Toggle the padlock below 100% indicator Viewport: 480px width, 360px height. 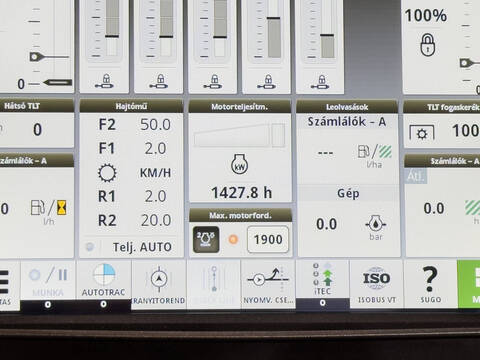click(428, 45)
